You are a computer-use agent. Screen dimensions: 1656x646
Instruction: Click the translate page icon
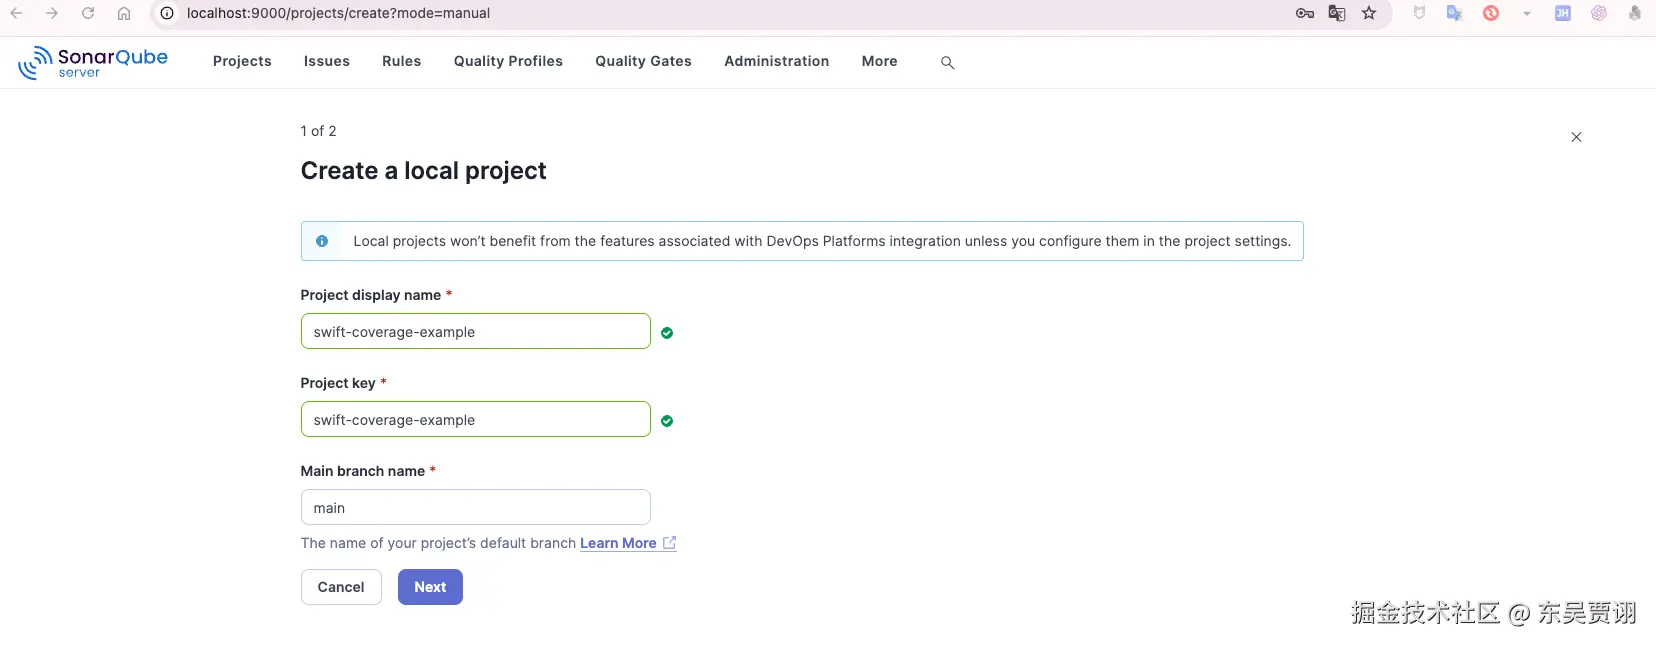coord(1336,13)
